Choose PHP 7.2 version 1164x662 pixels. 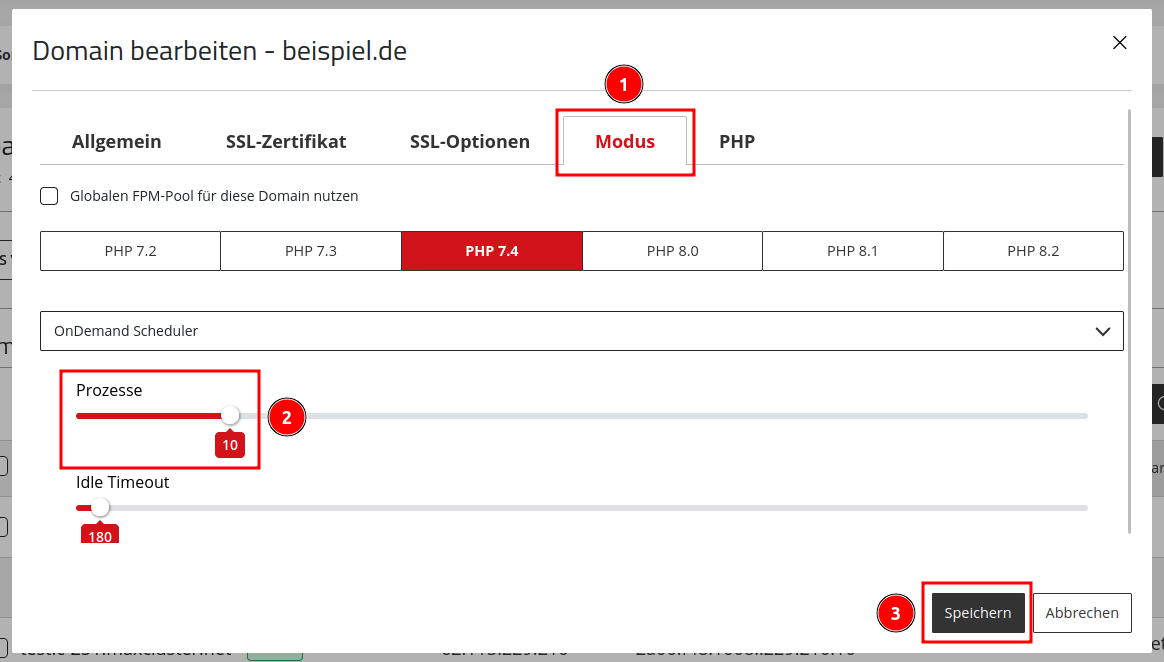click(131, 251)
